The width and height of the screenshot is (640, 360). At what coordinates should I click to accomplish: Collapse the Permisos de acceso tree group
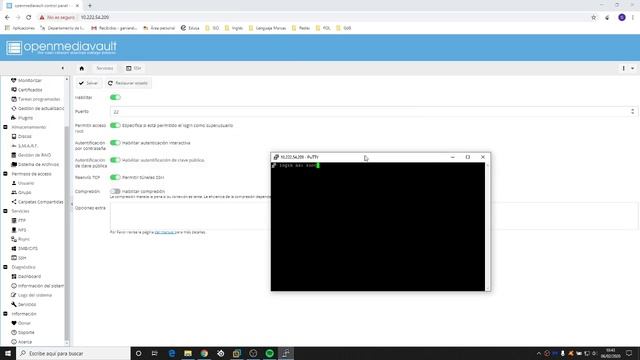(5, 174)
